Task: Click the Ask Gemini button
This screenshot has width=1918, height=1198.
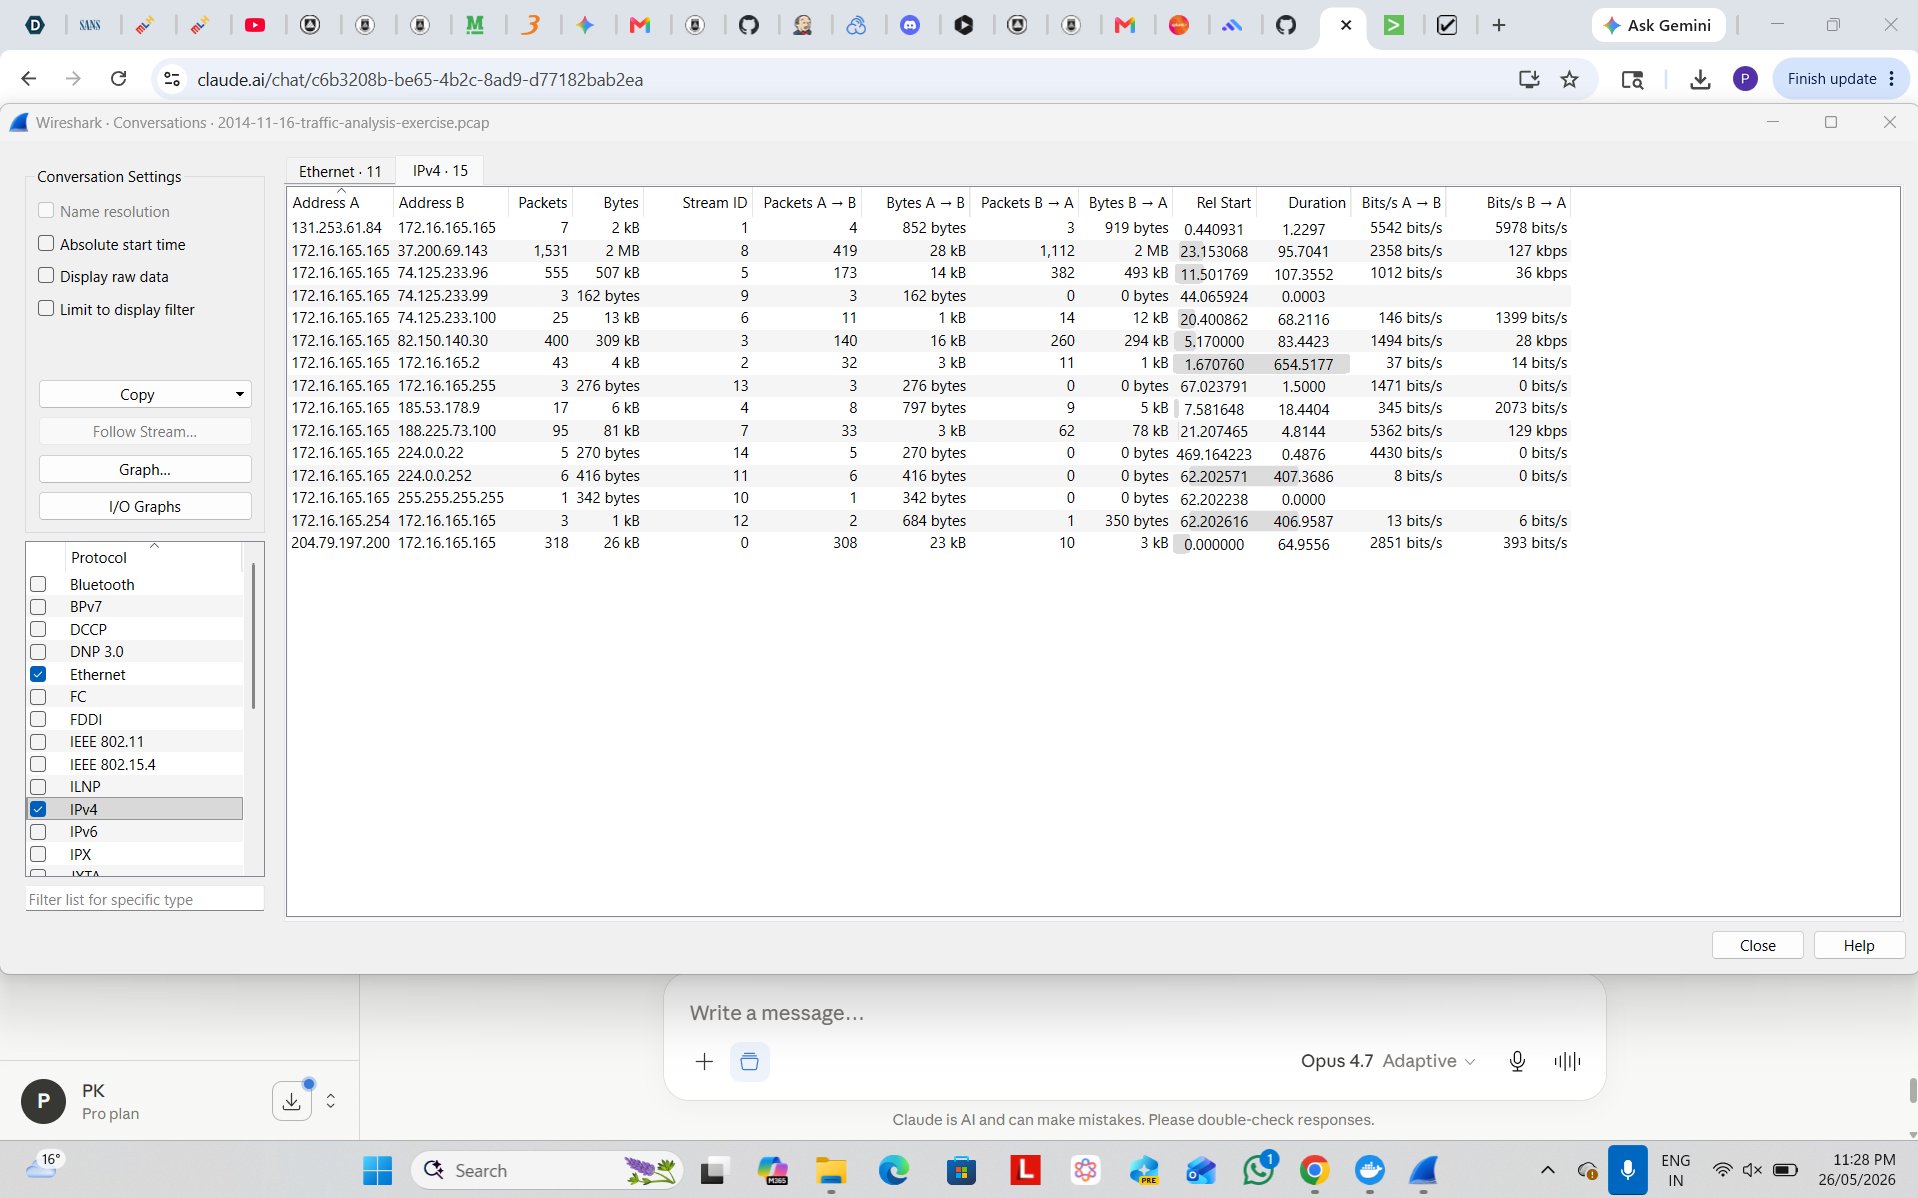Action: [x=1658, y=25]
